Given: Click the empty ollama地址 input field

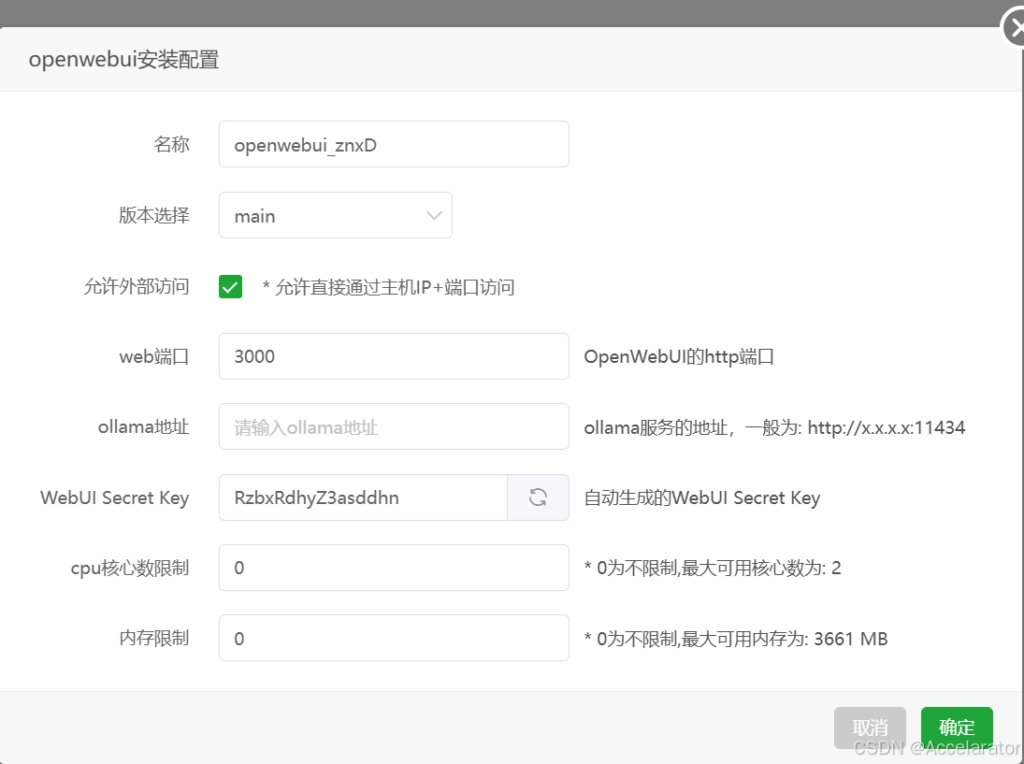Looking at the screenshot, I should 393,427.
